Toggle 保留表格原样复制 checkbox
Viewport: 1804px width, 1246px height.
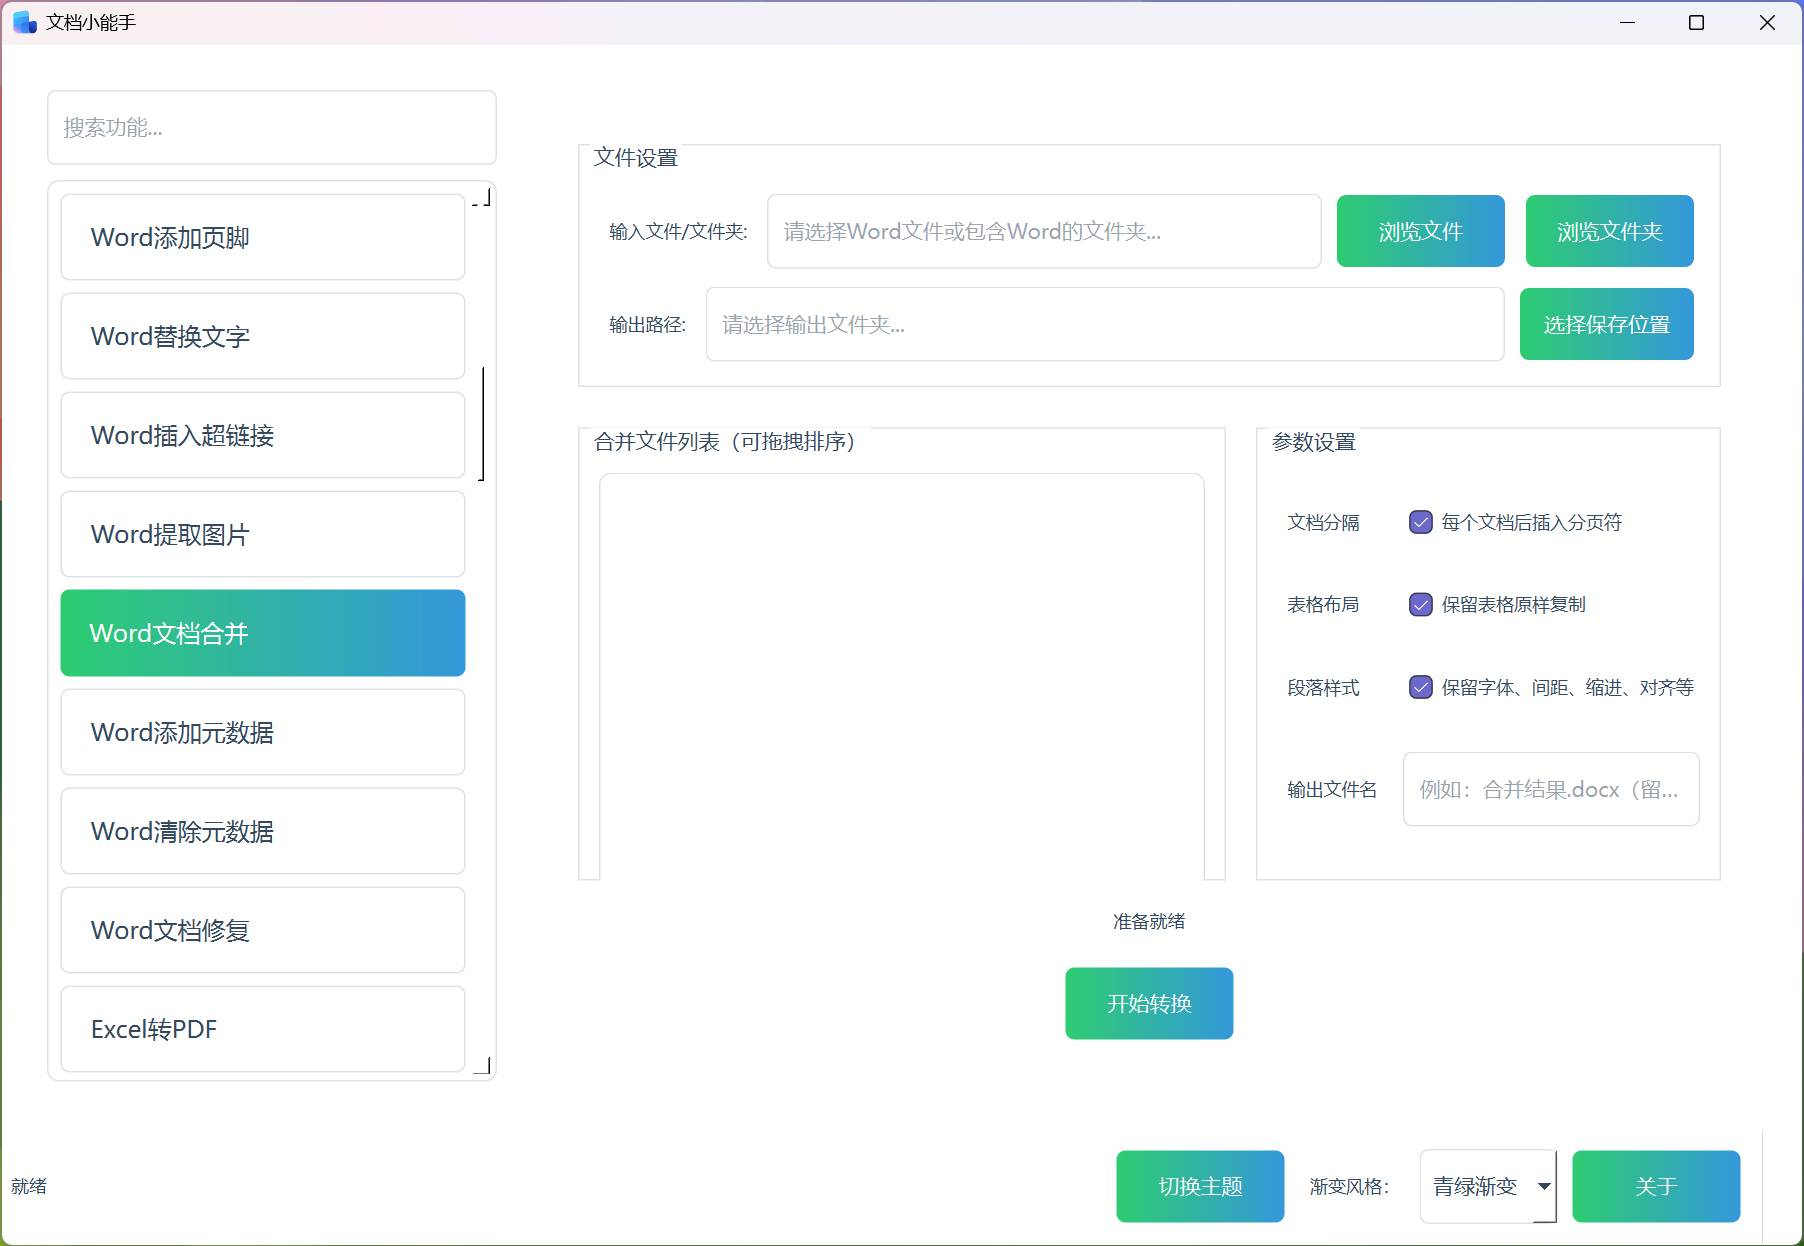point(1421,604)
